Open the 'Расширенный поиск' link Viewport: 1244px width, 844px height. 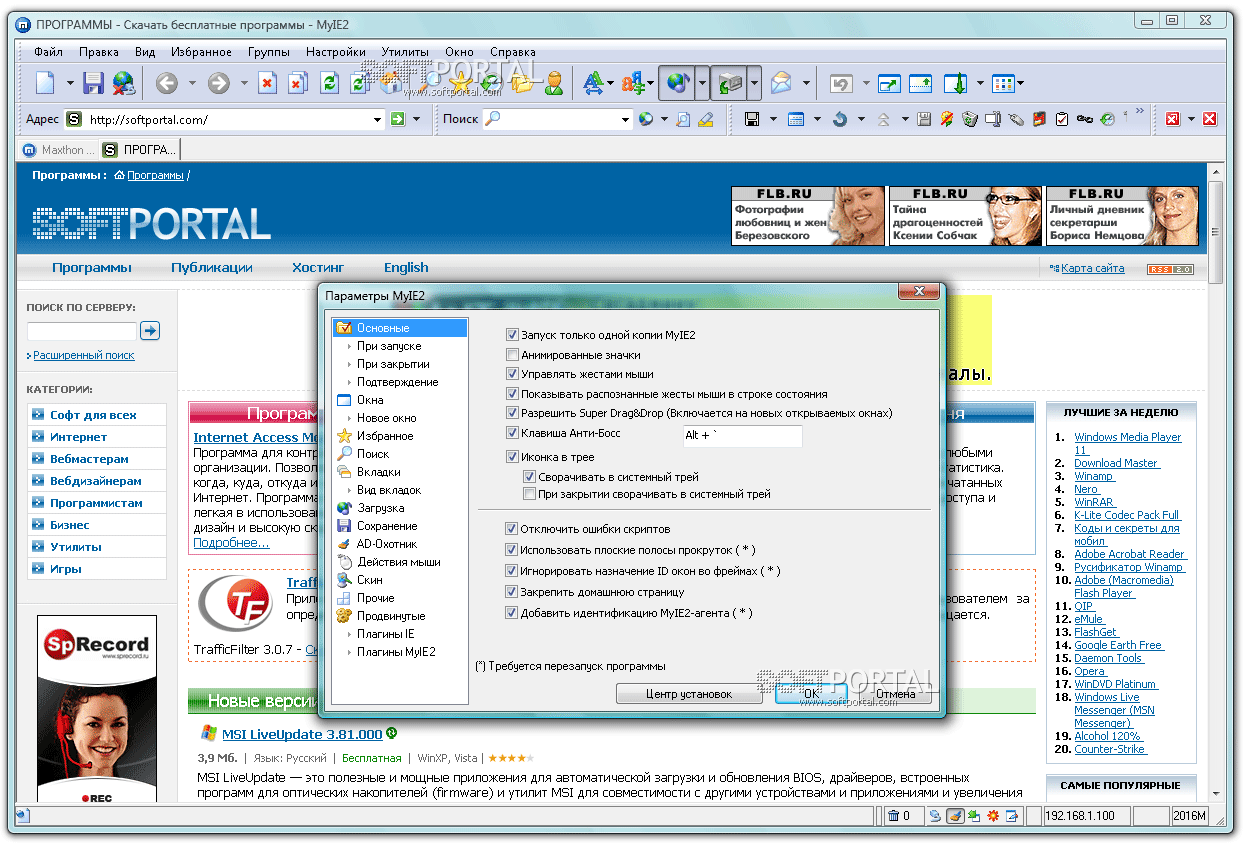click(84, 355)
